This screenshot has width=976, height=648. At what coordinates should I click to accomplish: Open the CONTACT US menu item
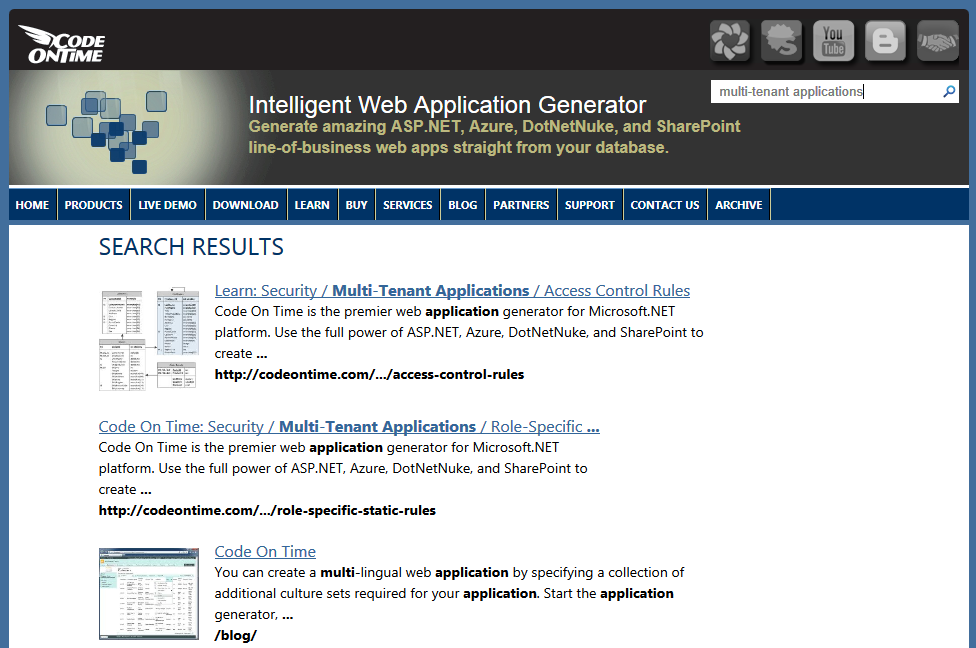click(x=665, y=205)
